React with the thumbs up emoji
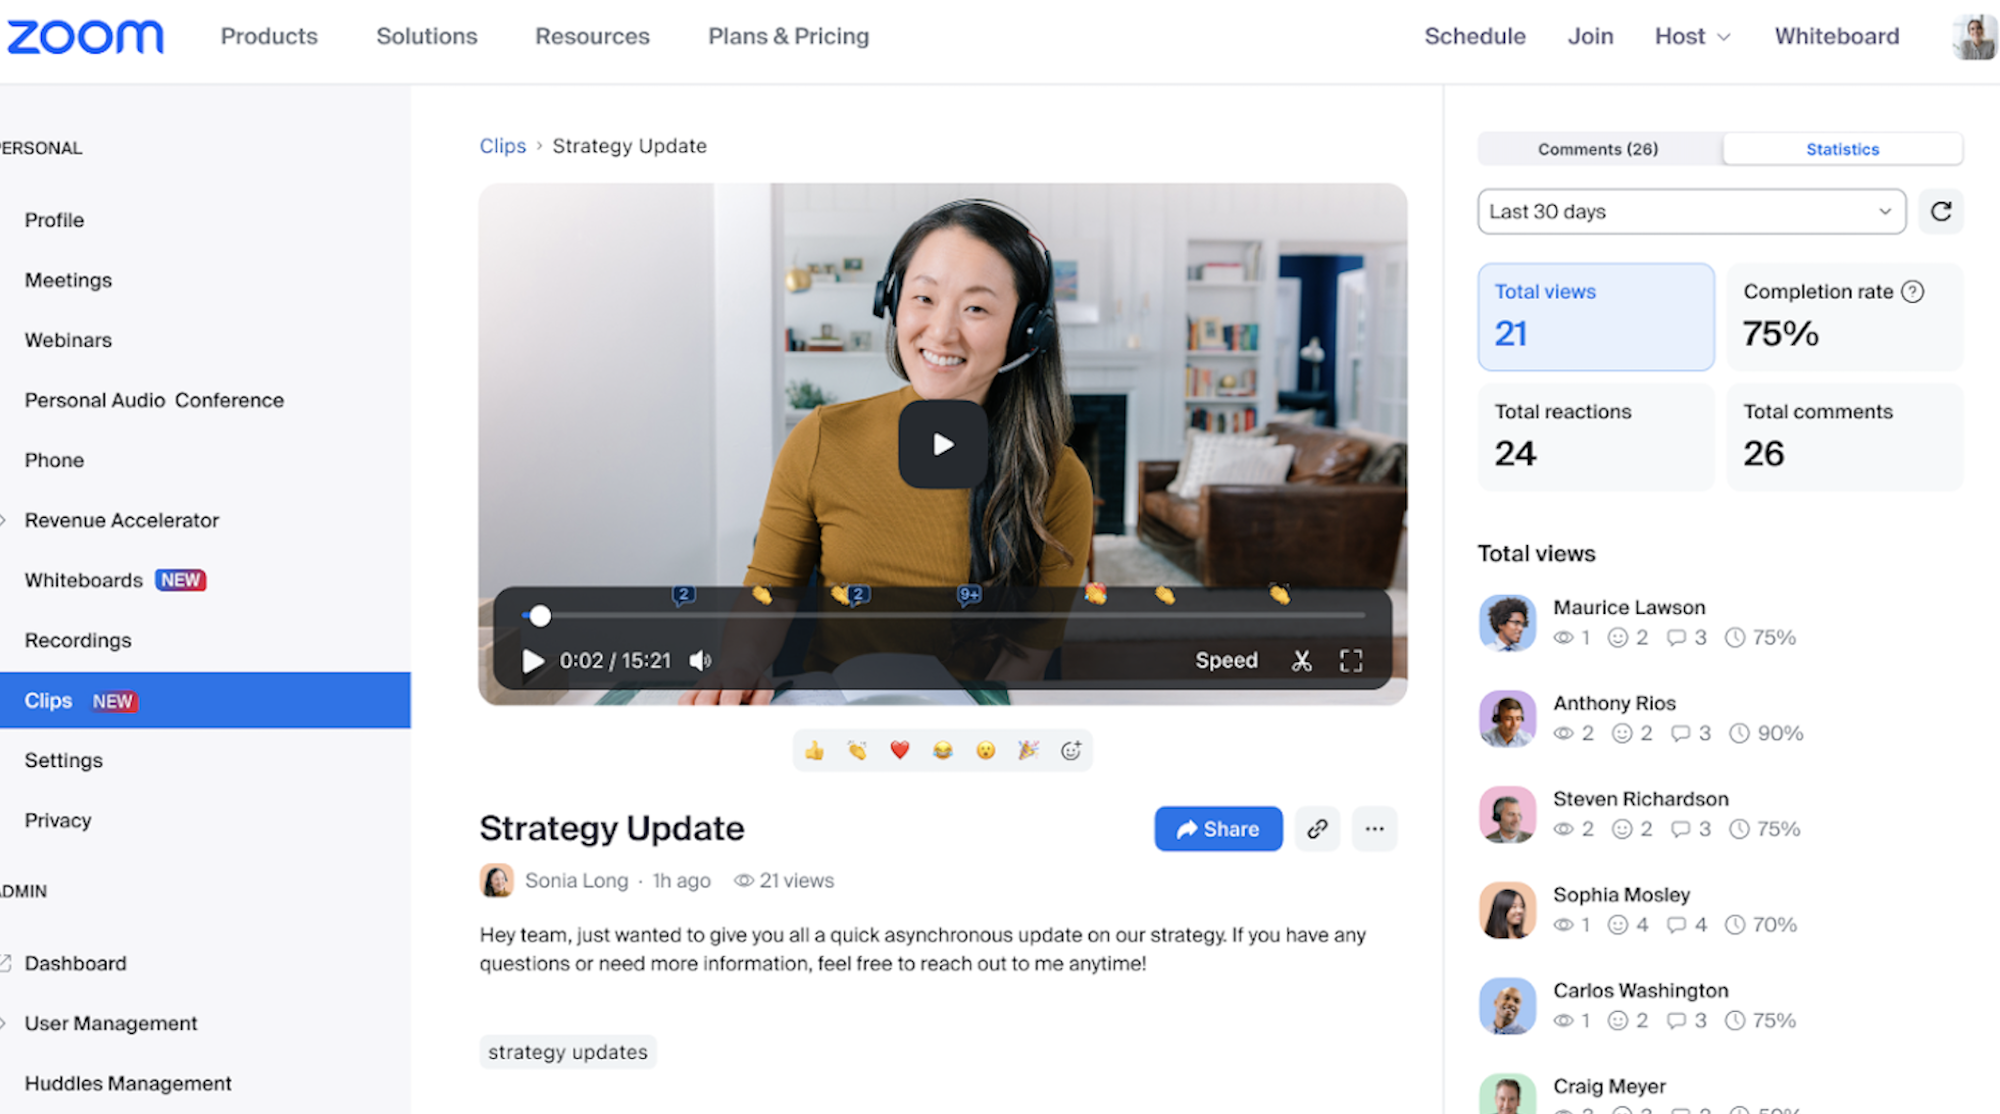The height and width of the screenshot is (1114, 2000). [x=814, y=751]
